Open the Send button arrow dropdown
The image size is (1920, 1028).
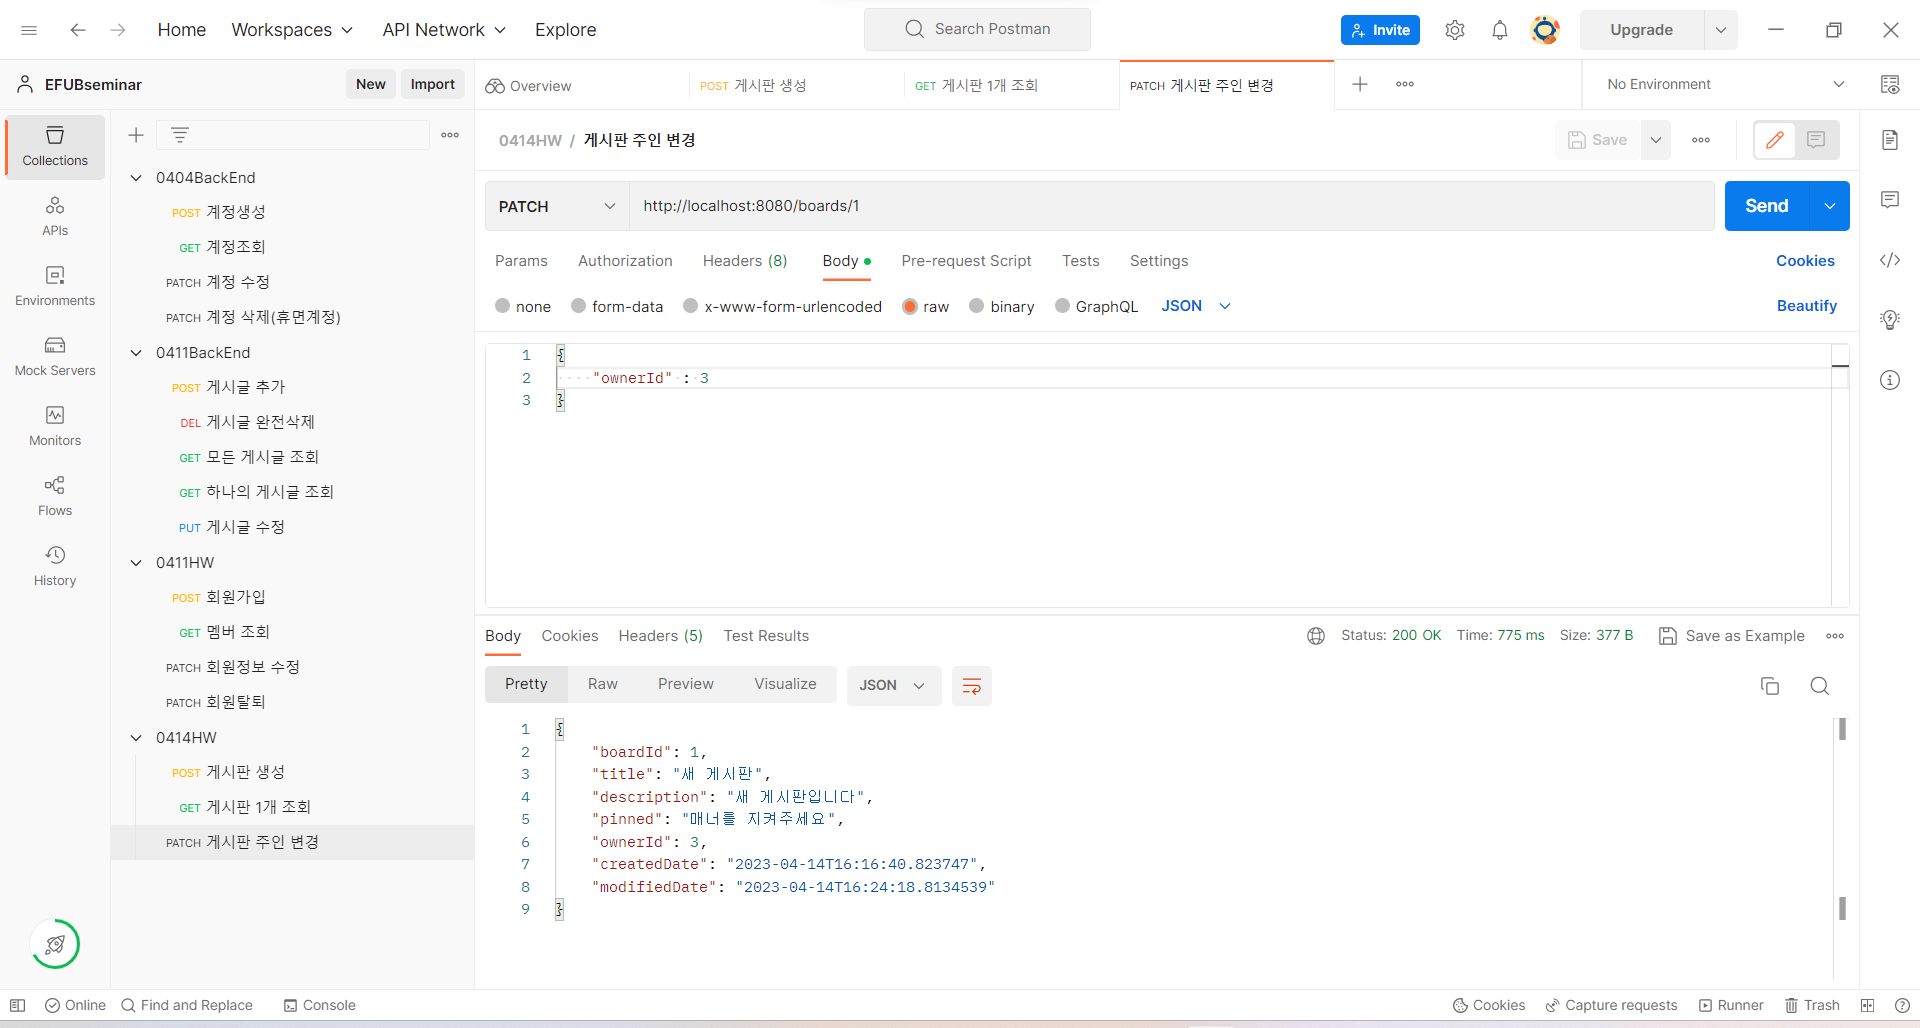(x=1830, y=206)
